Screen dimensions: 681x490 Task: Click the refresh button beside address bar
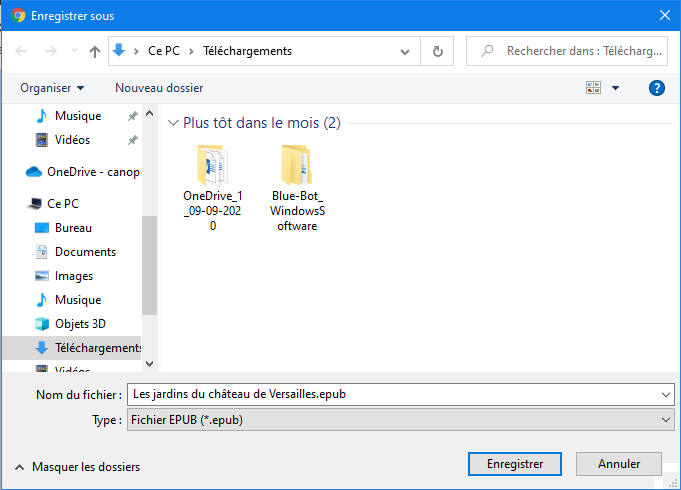[x=437, y=51]
